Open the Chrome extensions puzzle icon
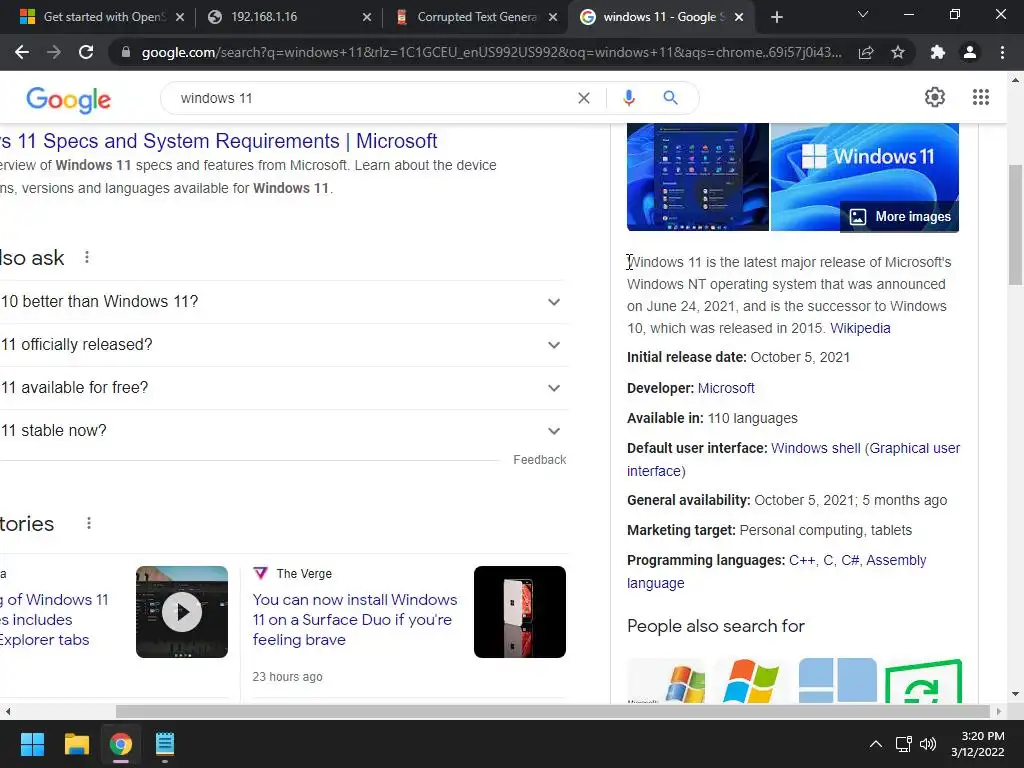Viewport: 1024px width, 768px height. [938, 52]
